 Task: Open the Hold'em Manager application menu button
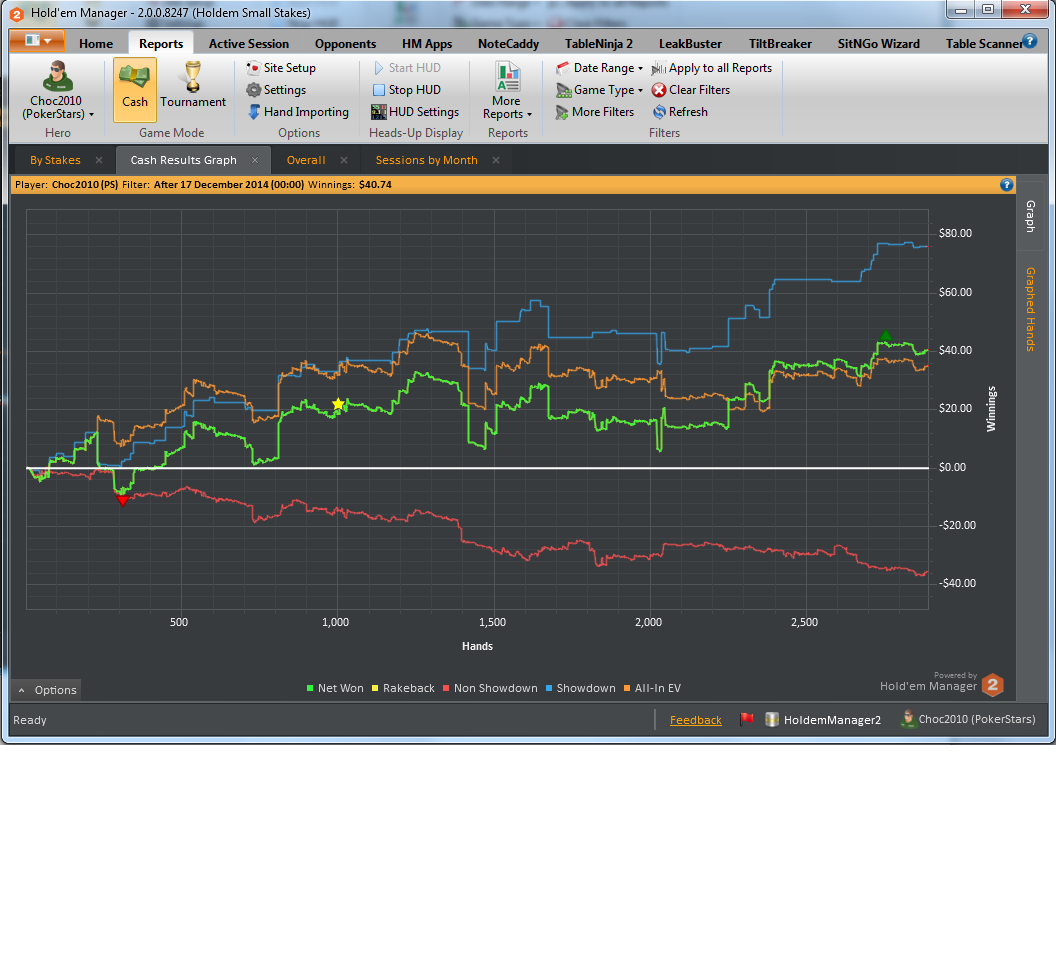pos(37,41)
